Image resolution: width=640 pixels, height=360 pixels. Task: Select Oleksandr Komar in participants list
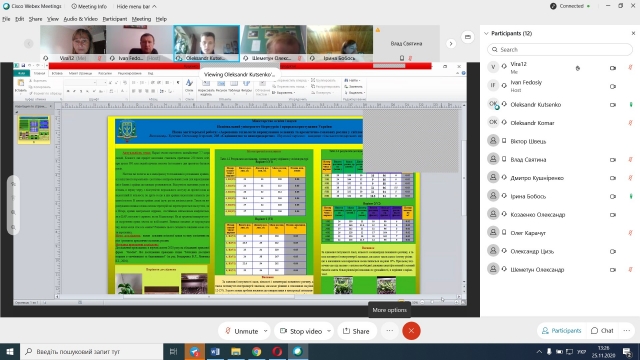coord(560,122)
